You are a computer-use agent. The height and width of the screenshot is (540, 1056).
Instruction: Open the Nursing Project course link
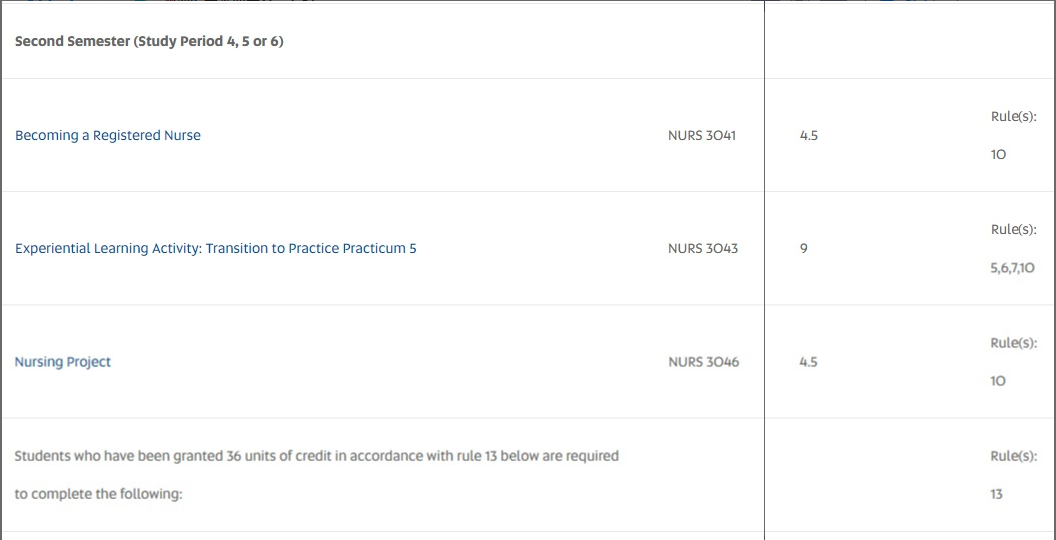coord(63,362)
